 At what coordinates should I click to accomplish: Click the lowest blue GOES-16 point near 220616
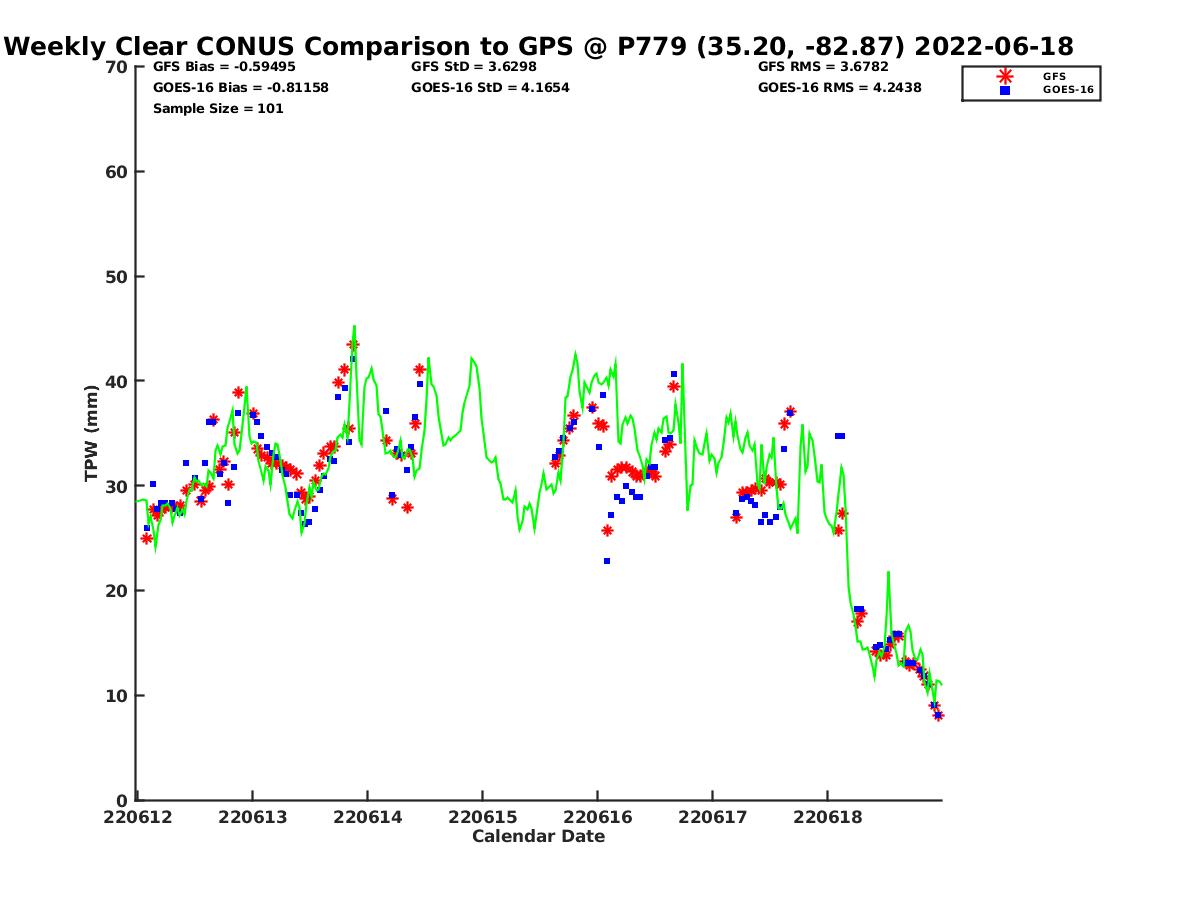pyautogui.click(x=607, y=561)
